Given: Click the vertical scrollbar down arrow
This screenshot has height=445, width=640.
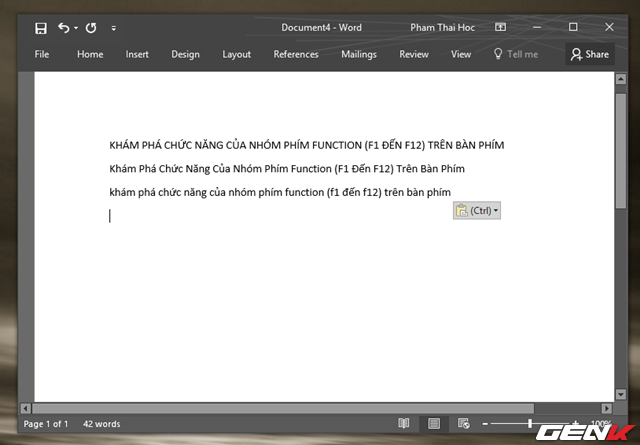Looking at the screenshot, I should tap(621, 394).
